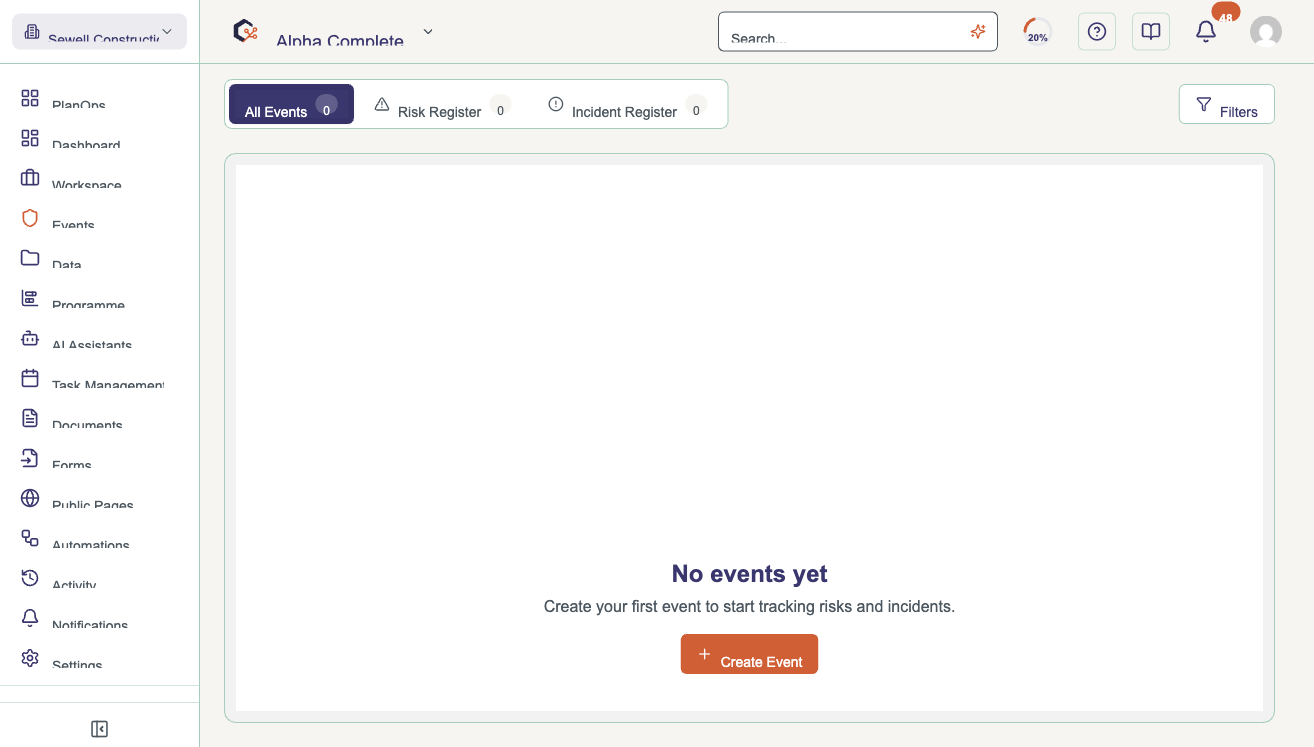This screenshot has height=747, width=1314.
Task: Click the 20% progress indicator
Action: click(x=1038, y=32)
